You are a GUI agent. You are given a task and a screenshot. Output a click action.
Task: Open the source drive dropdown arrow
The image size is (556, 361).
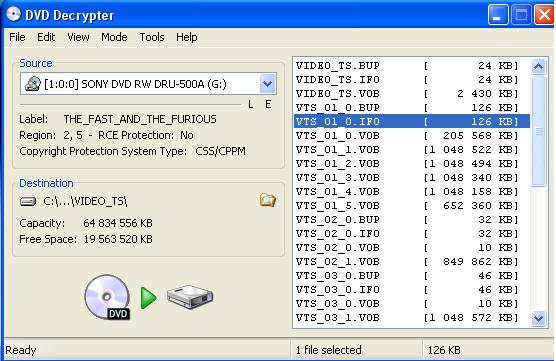(267, 84)
